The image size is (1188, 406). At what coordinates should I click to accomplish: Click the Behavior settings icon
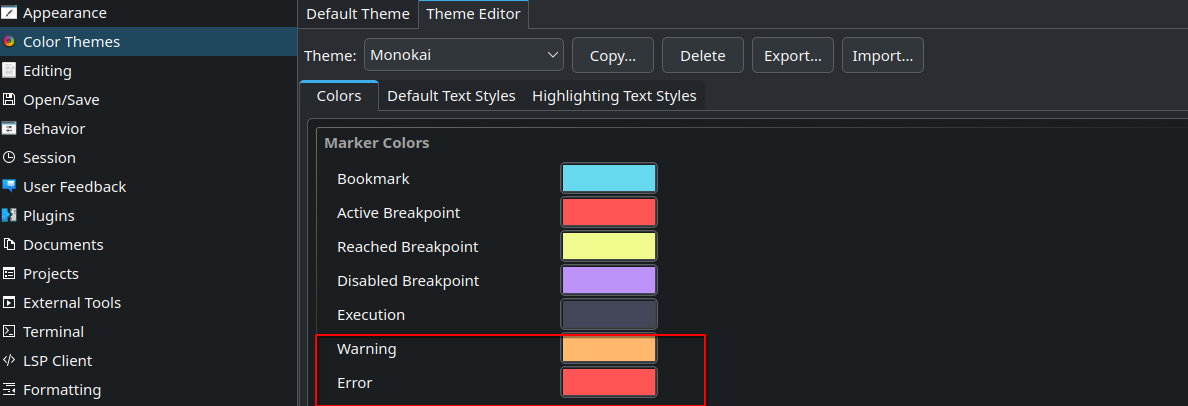(9, 129)
